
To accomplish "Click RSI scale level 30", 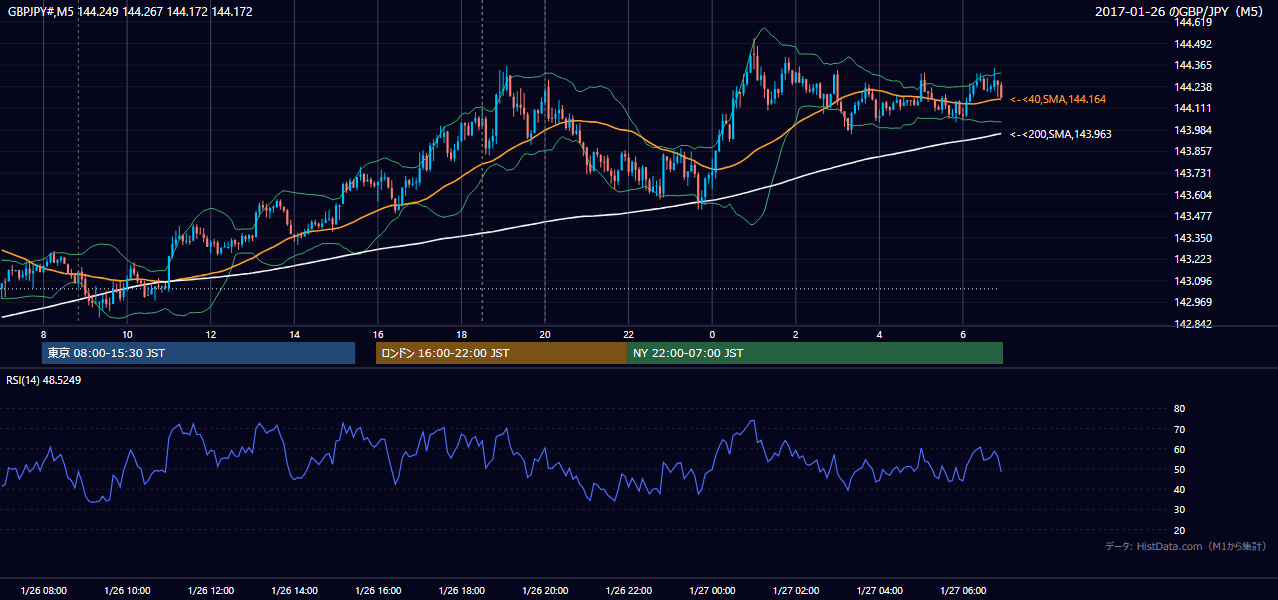I will (1179, 510).
